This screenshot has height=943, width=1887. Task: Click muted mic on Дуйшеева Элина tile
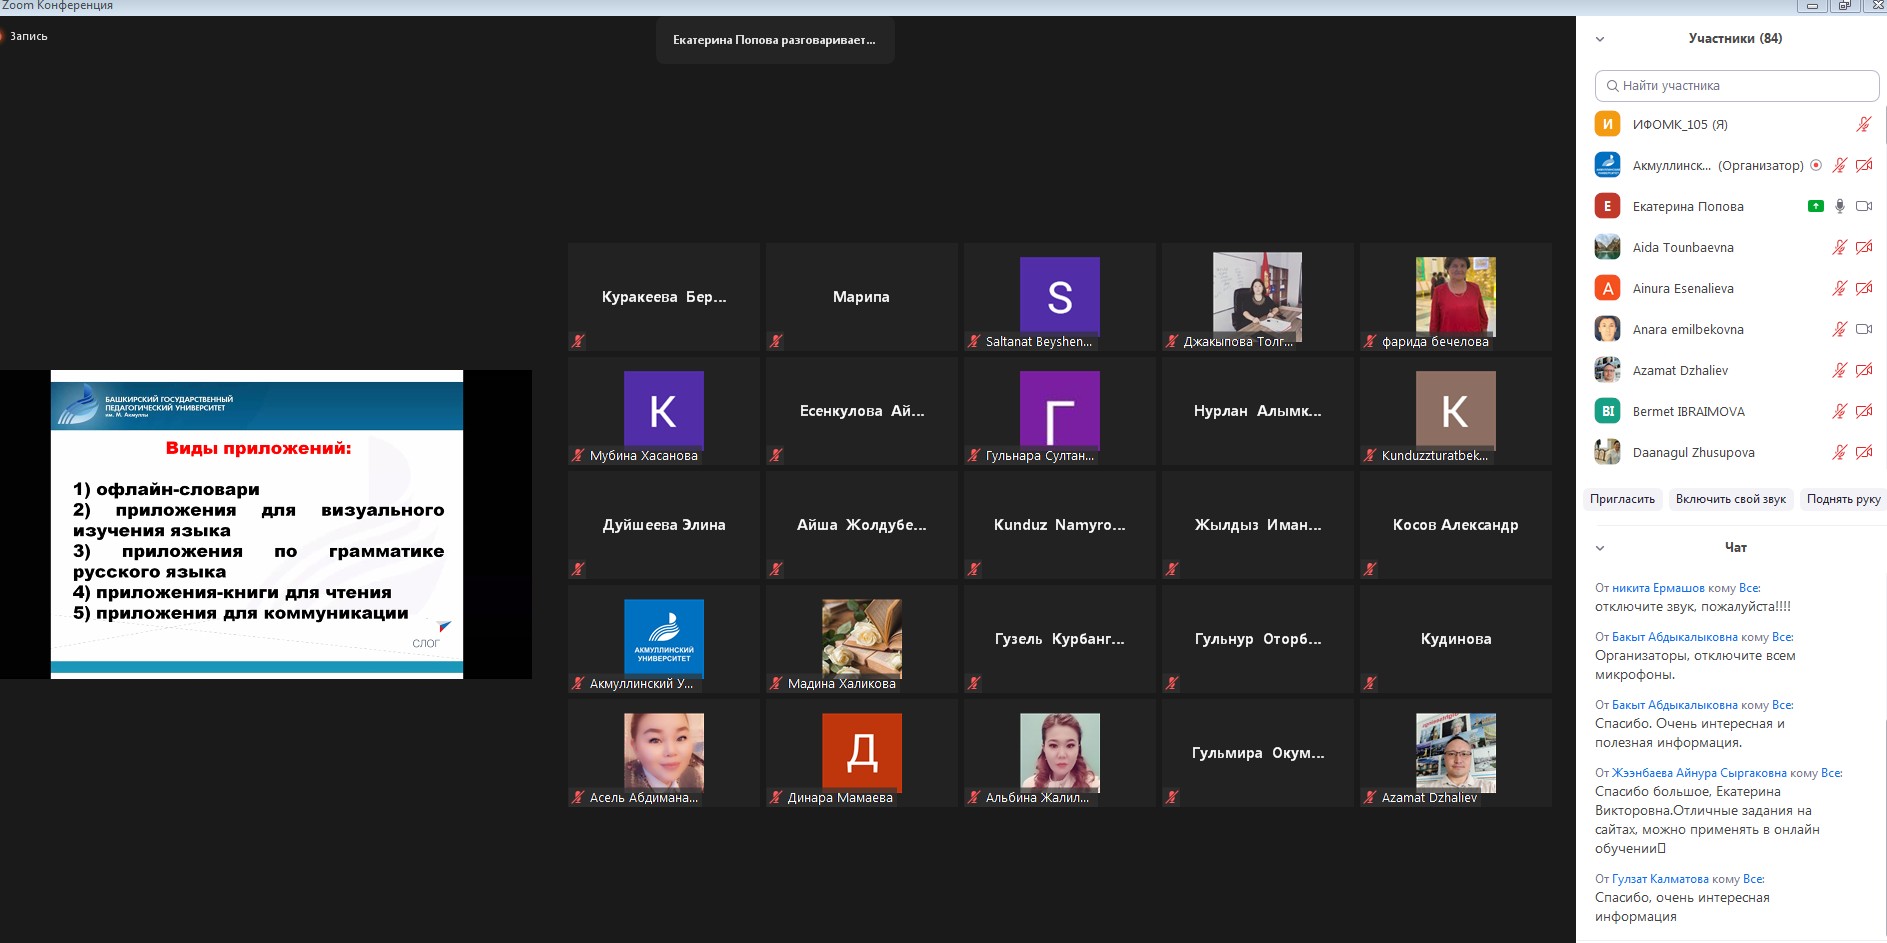(x=578, y=569)
